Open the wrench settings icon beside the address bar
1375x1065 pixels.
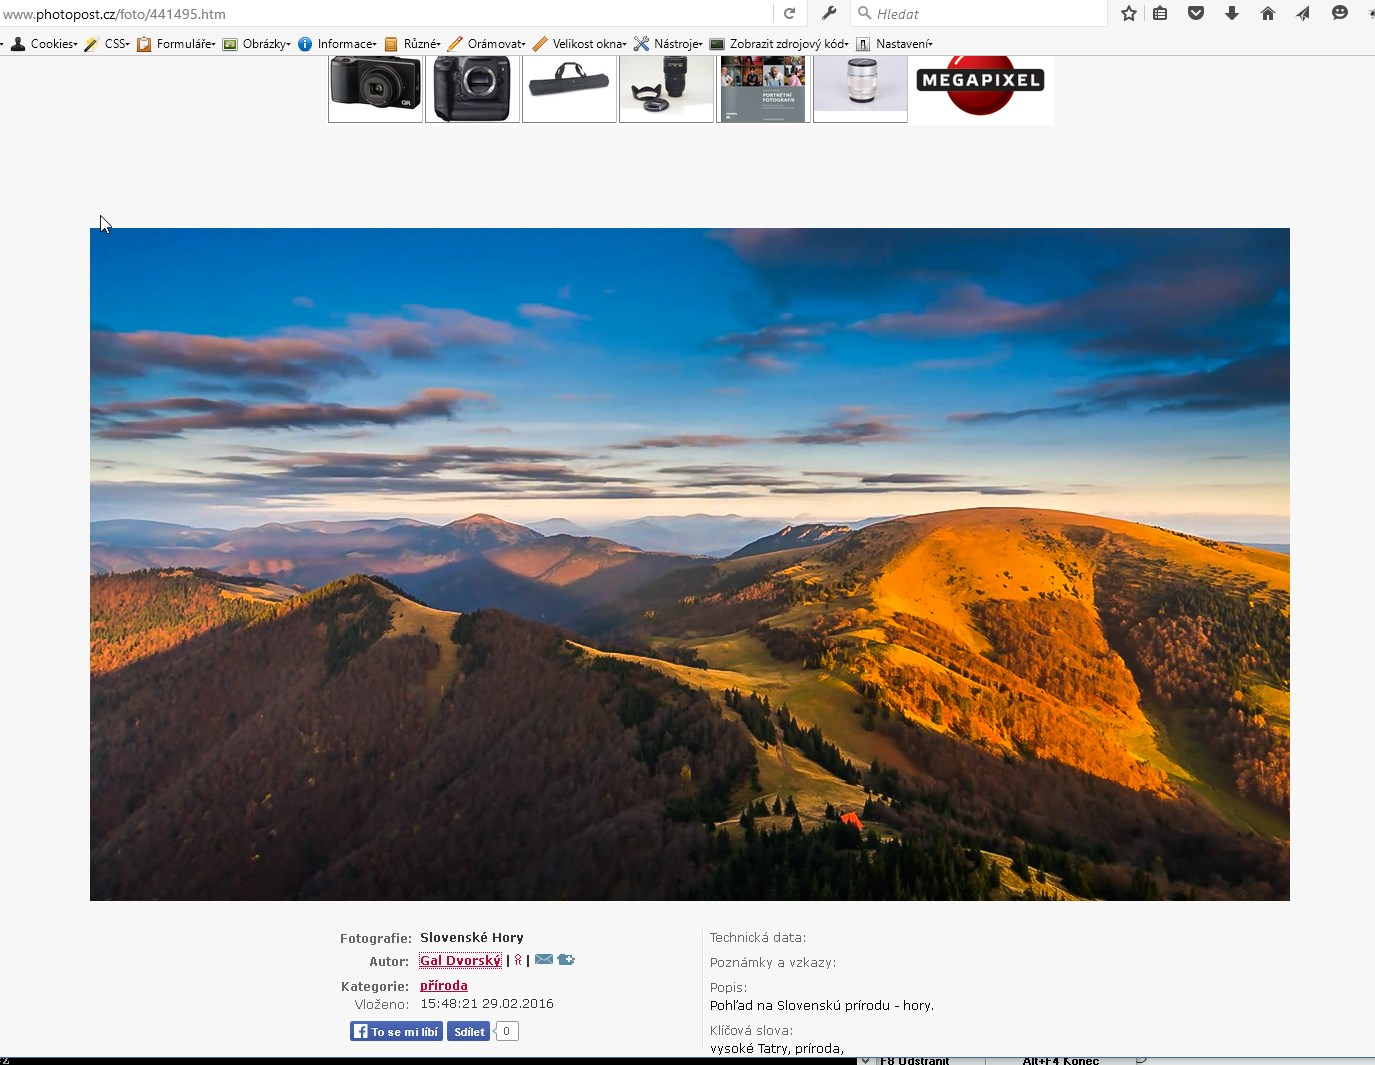[828, 13]
